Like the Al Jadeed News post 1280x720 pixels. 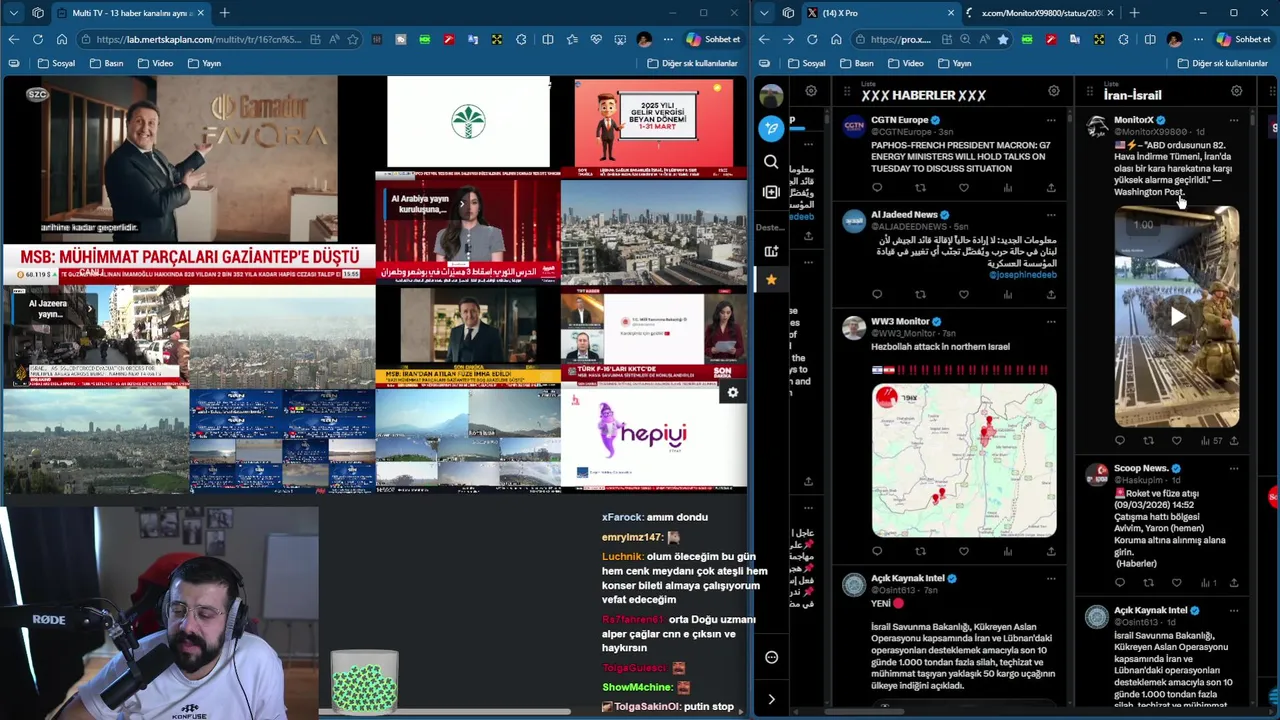964,294
